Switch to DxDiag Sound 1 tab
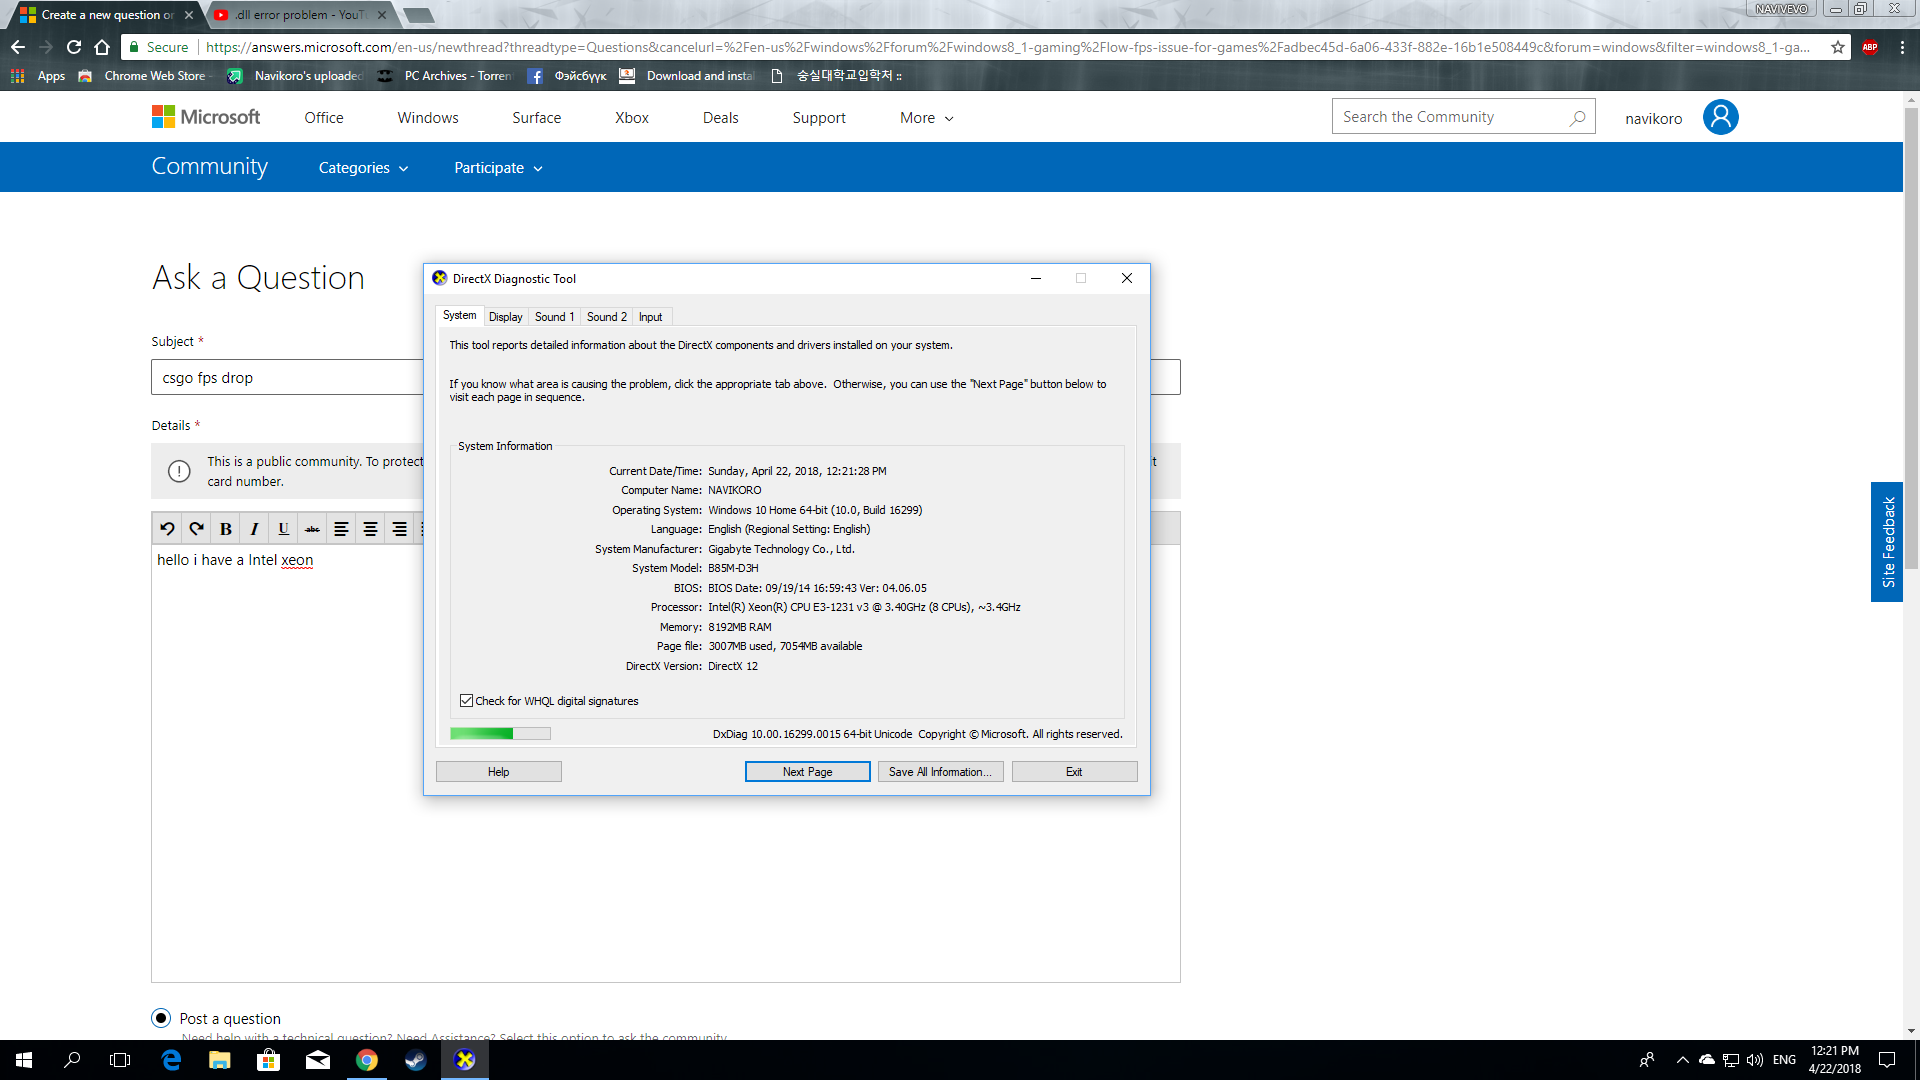This screenshot has width=1920, height=1080. tap(554, 317)
